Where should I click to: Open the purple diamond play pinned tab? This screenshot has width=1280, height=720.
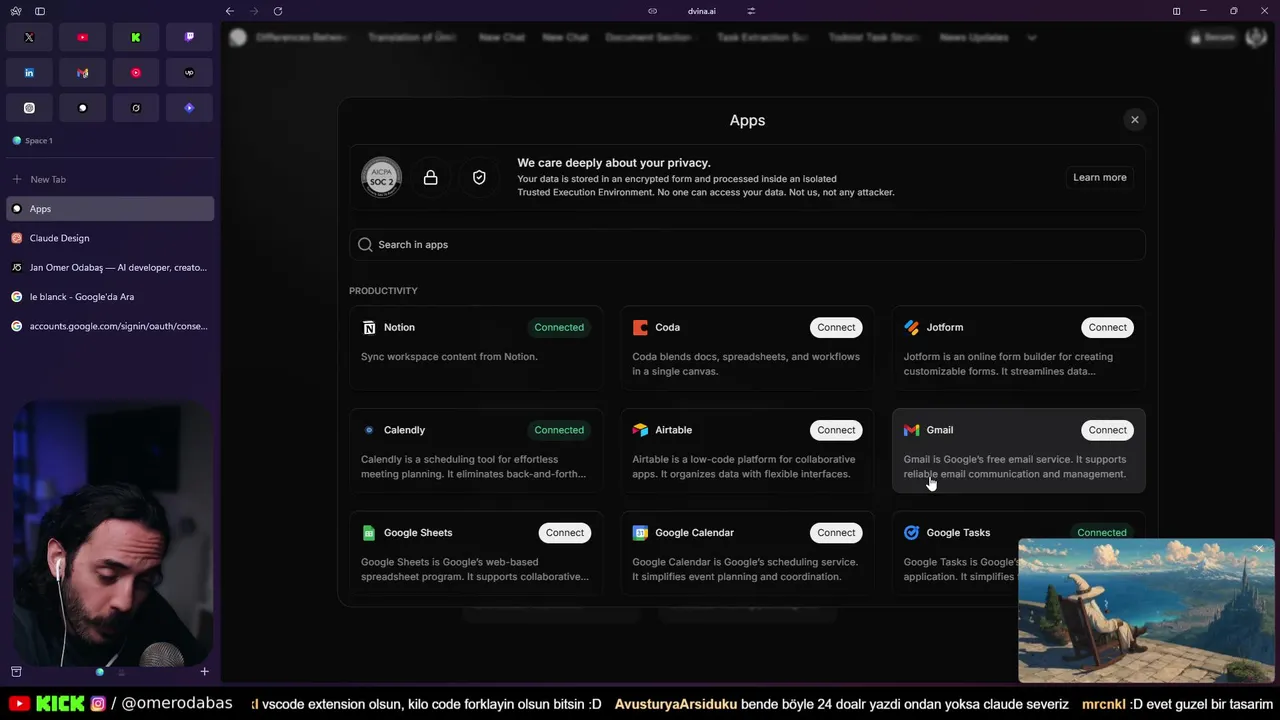pos(189,108)
